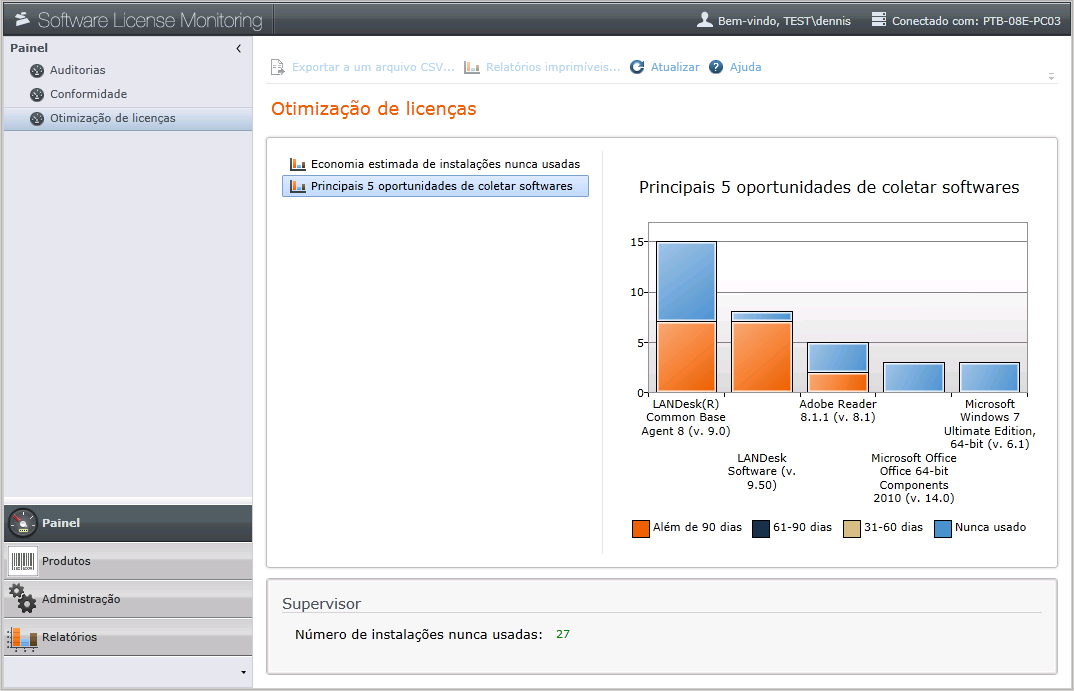Click Relatórios imprimíveis link
Viewport: 1074px width, 691px height.
[x=553, y=67]
